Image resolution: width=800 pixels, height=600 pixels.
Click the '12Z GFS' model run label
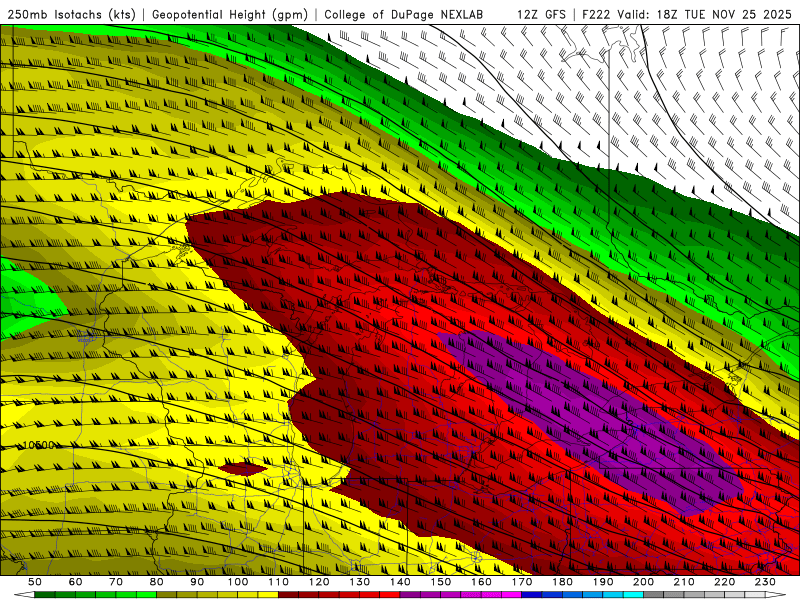click(541, 14)
